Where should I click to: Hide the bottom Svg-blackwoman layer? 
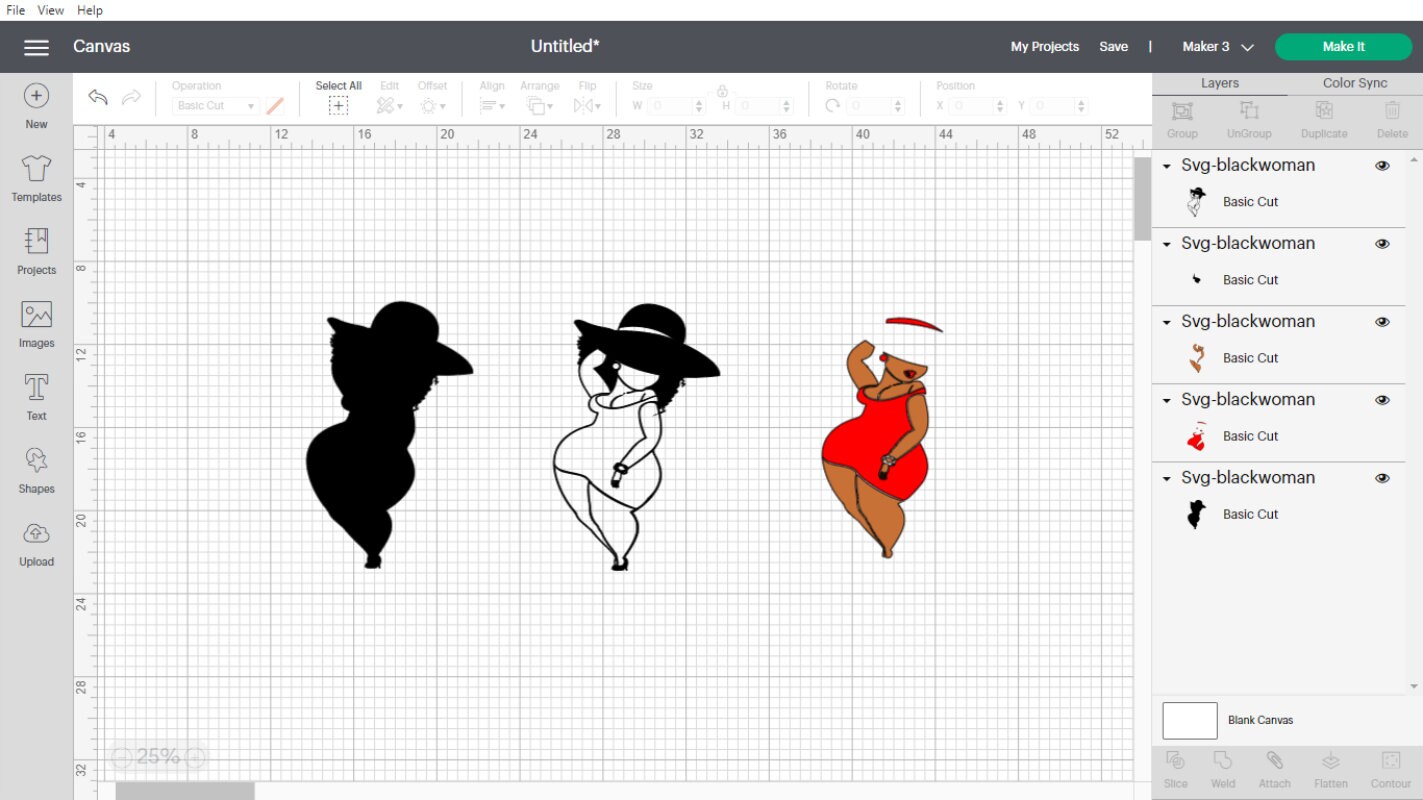pos(1382,477)
